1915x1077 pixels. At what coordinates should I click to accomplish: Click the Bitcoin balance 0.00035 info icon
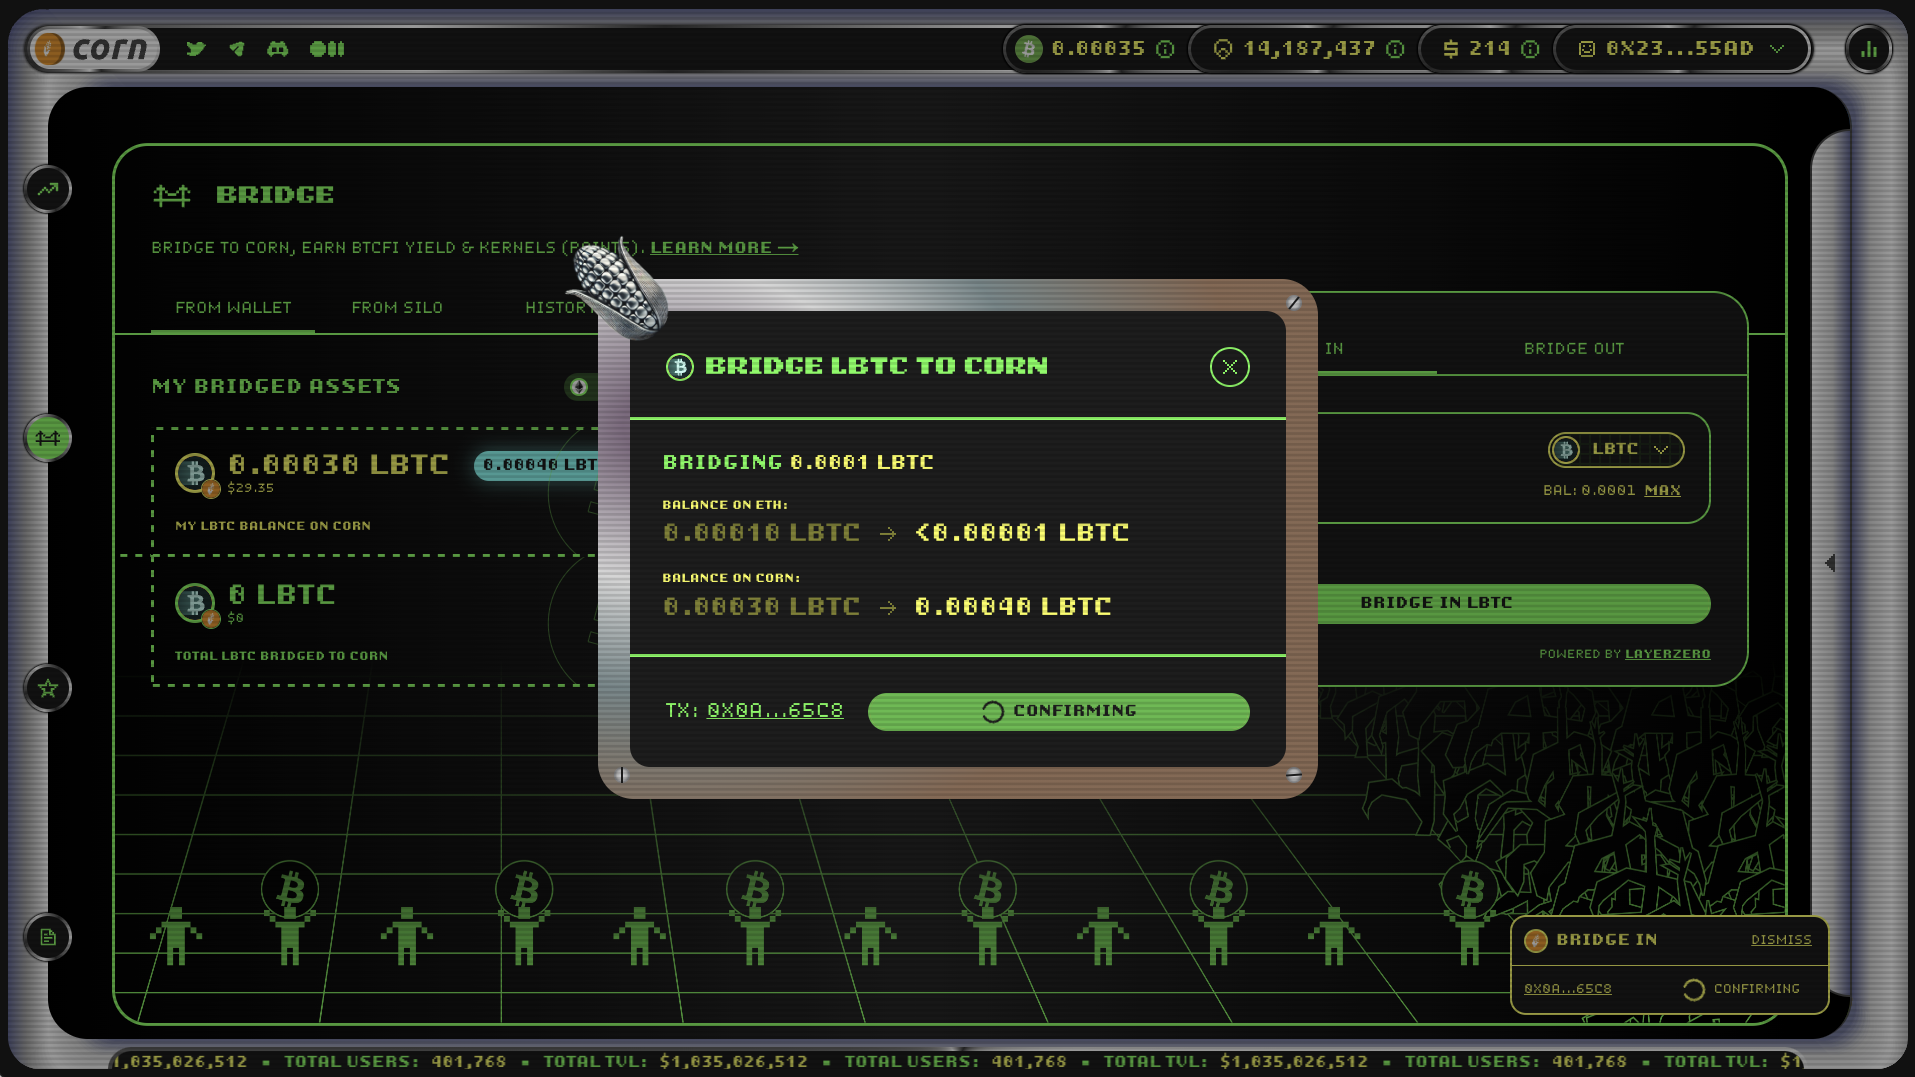1165,49
